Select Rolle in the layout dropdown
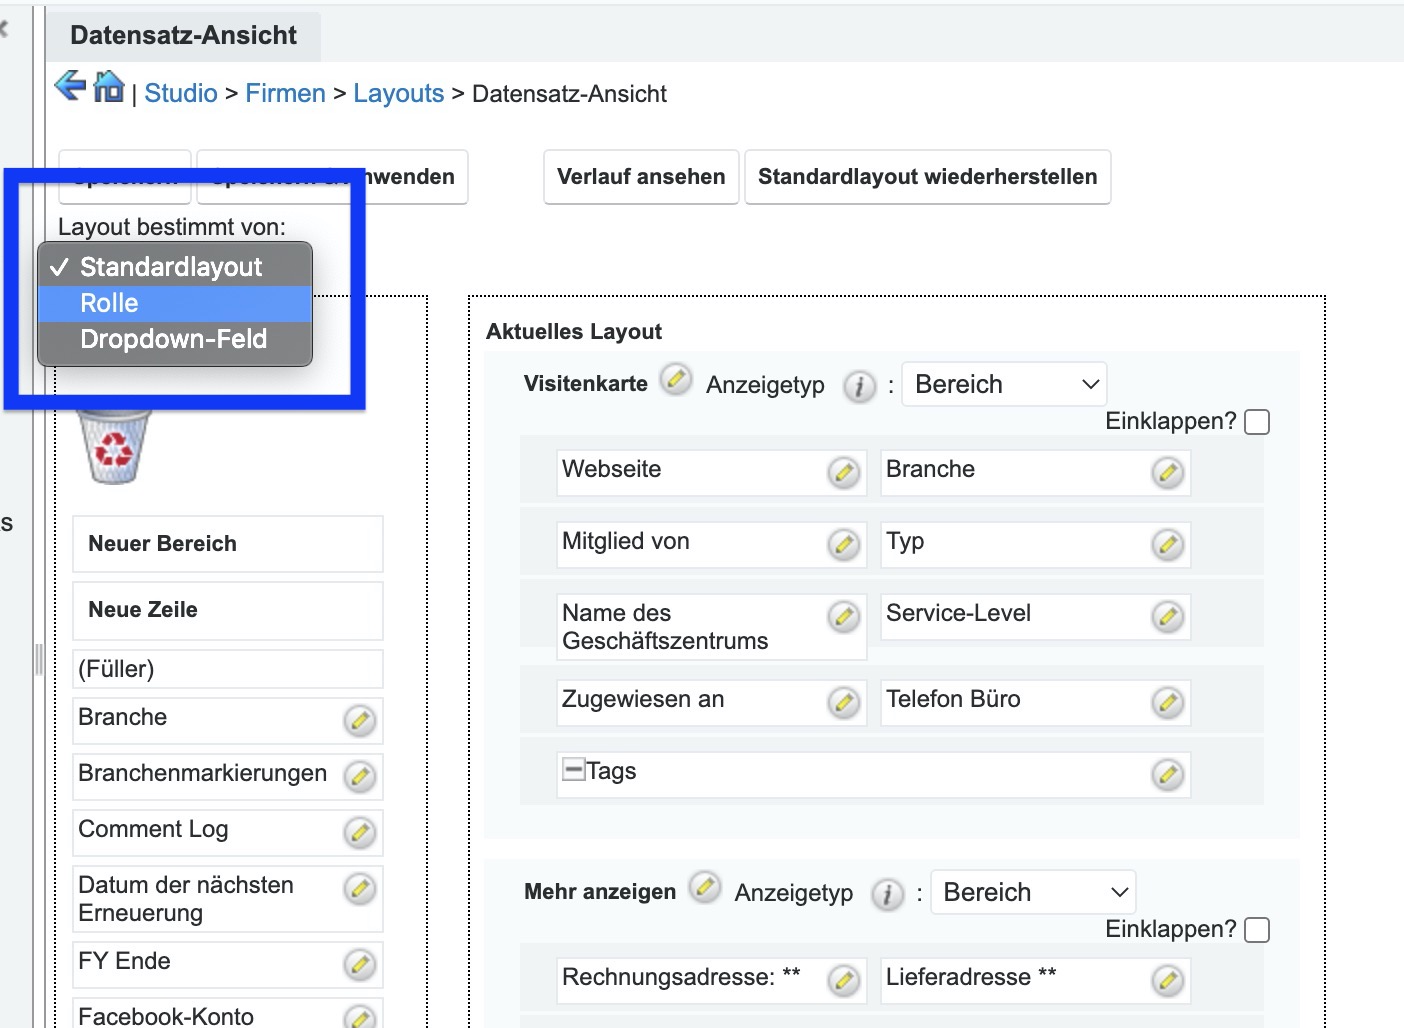 tap(110, 303)
